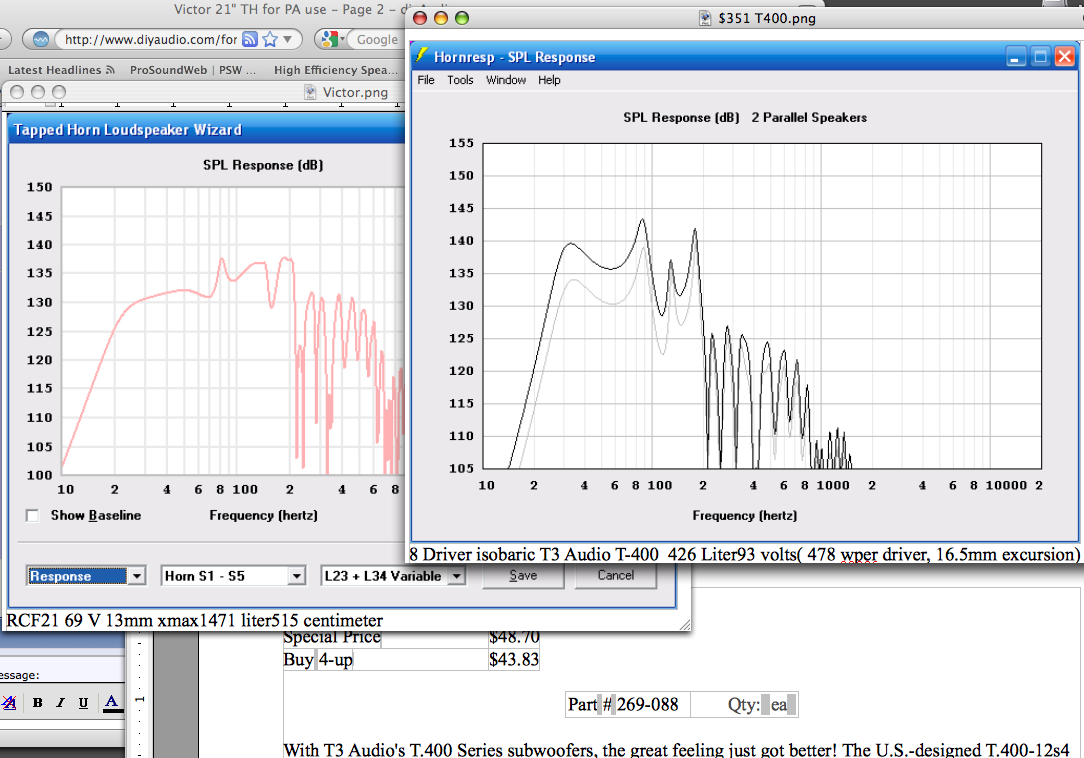Enable the Show Baseline checkbox
The height and width of the screenshot is (758, 1084).
coord(32,515)
